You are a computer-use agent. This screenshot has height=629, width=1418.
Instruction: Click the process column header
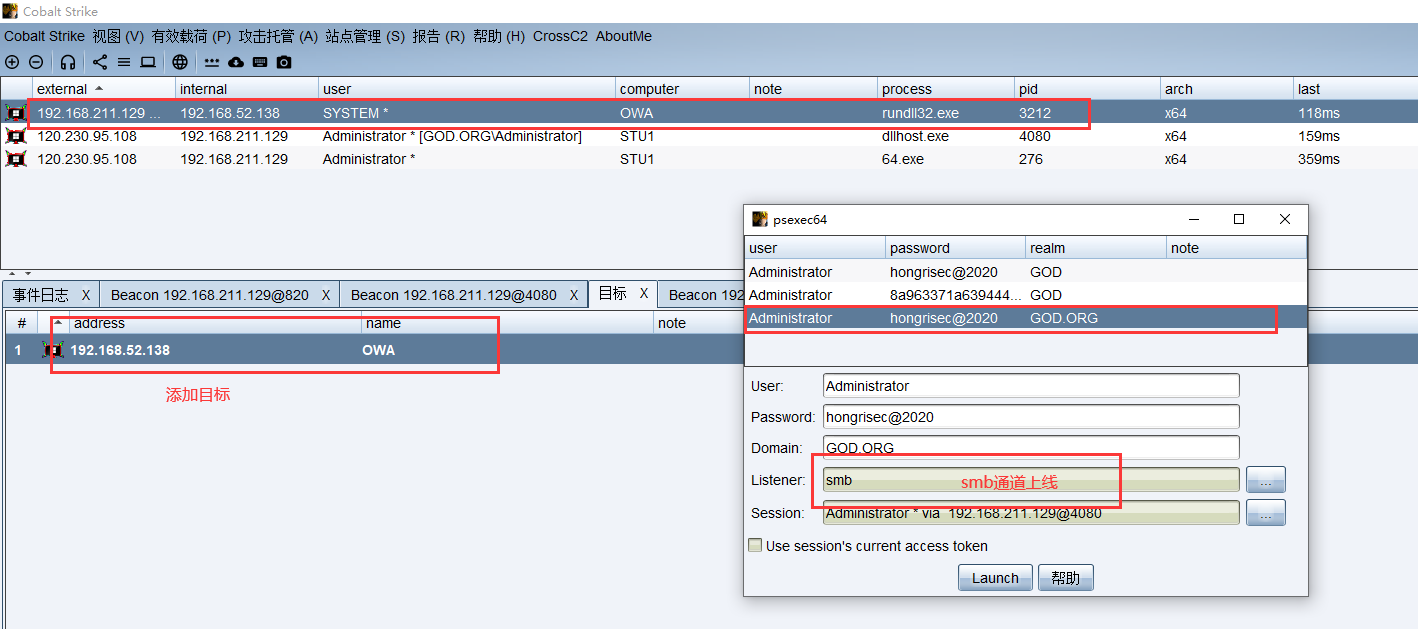click(945, 89)
